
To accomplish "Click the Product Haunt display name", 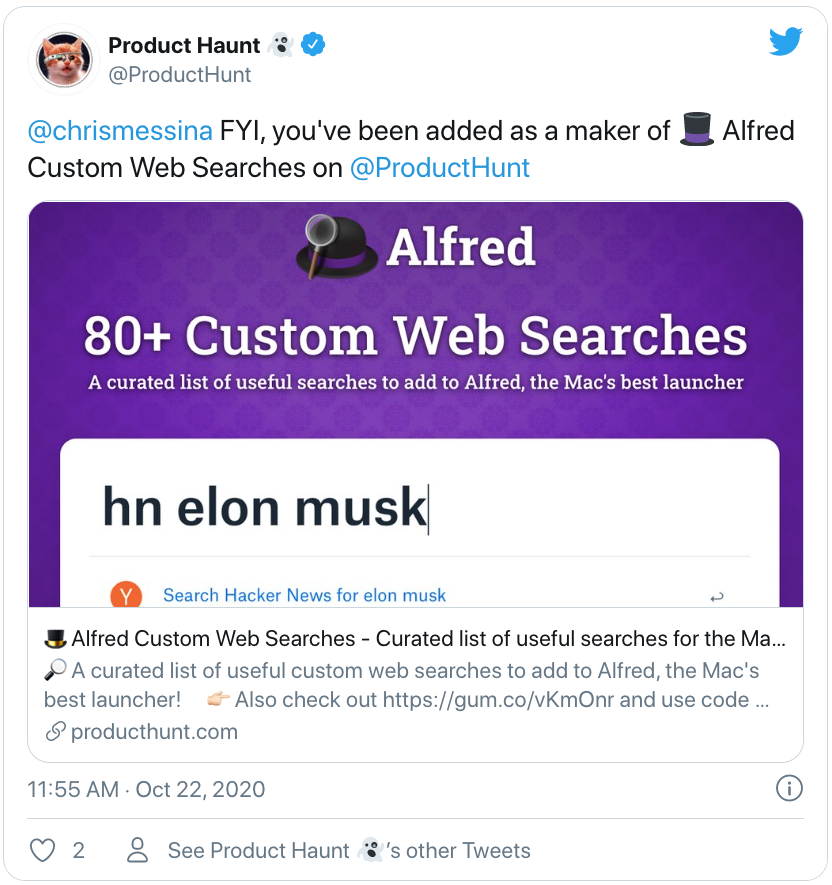I will pyautogui.click(x=184, y=45).
